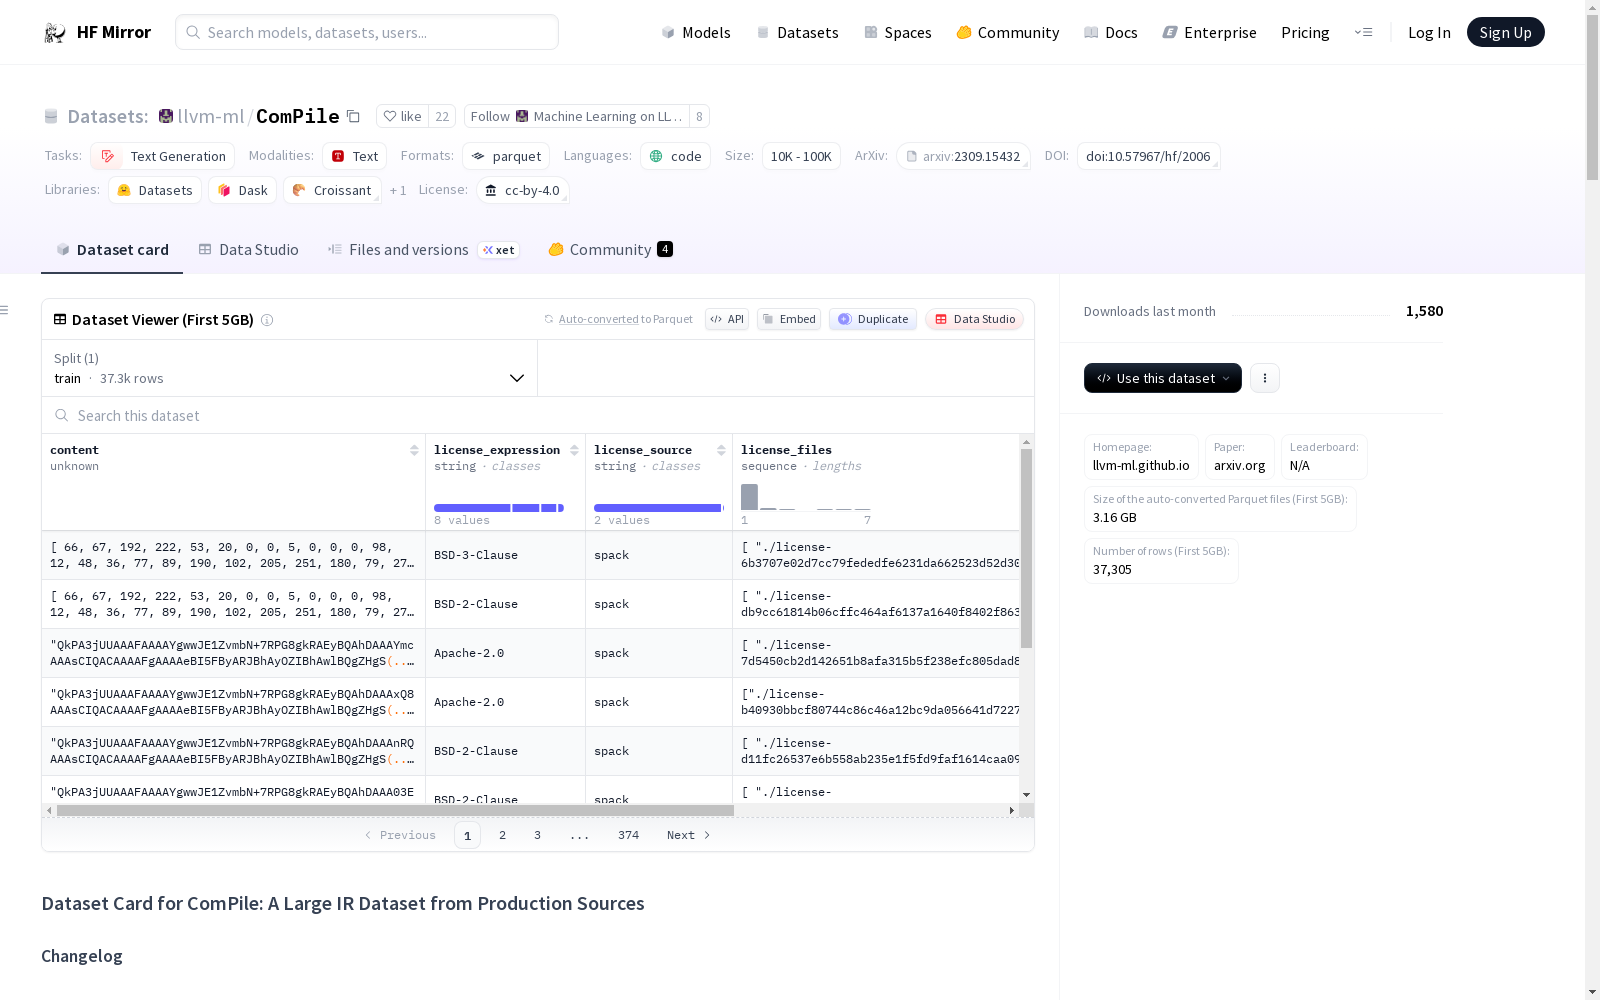Go to the Next page of rows

(688, 835)
